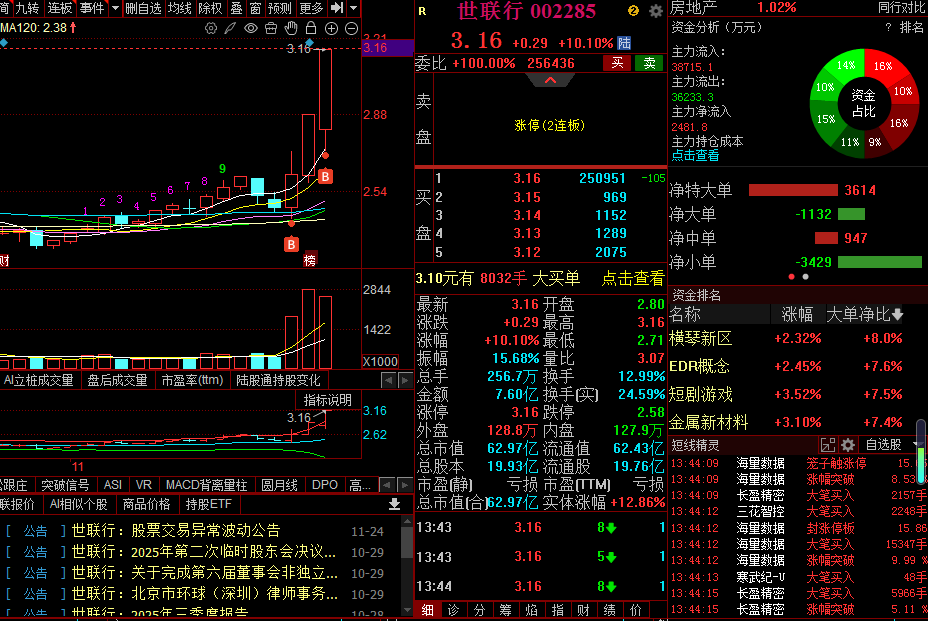Select the second page indicator dot
The height and width of the screenshot is (621, 928).
(805, 276)
